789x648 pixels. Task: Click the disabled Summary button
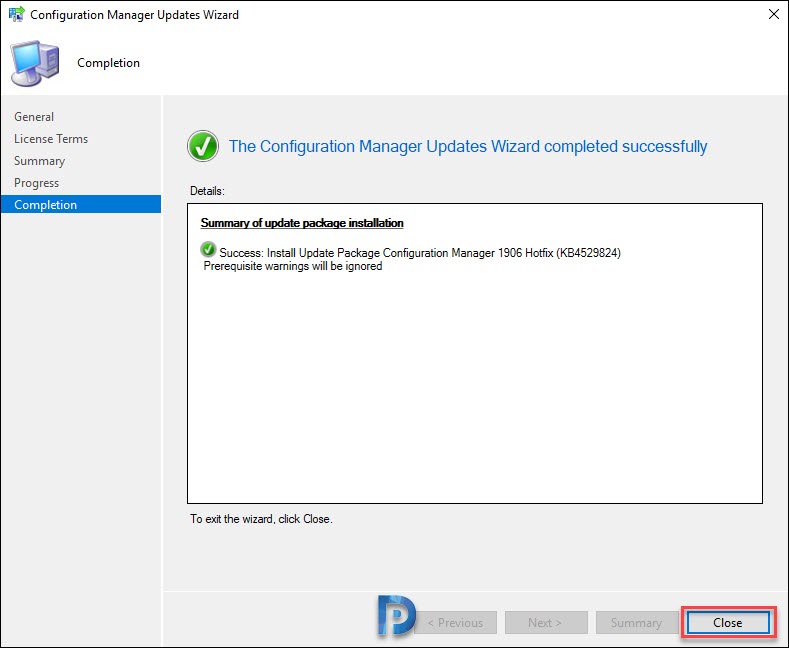coord(637,622)
